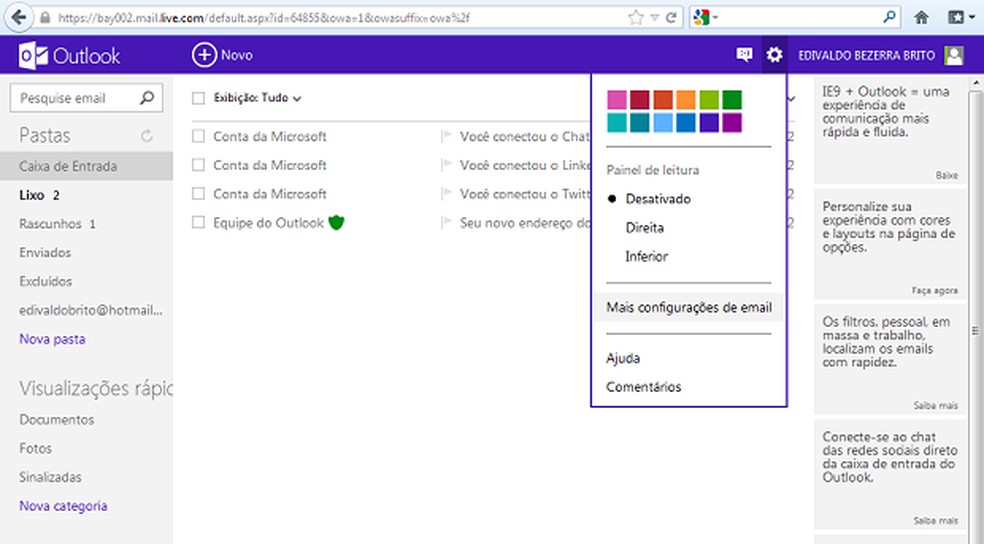Click the green trusted sender shield icon

coord(336,222)
